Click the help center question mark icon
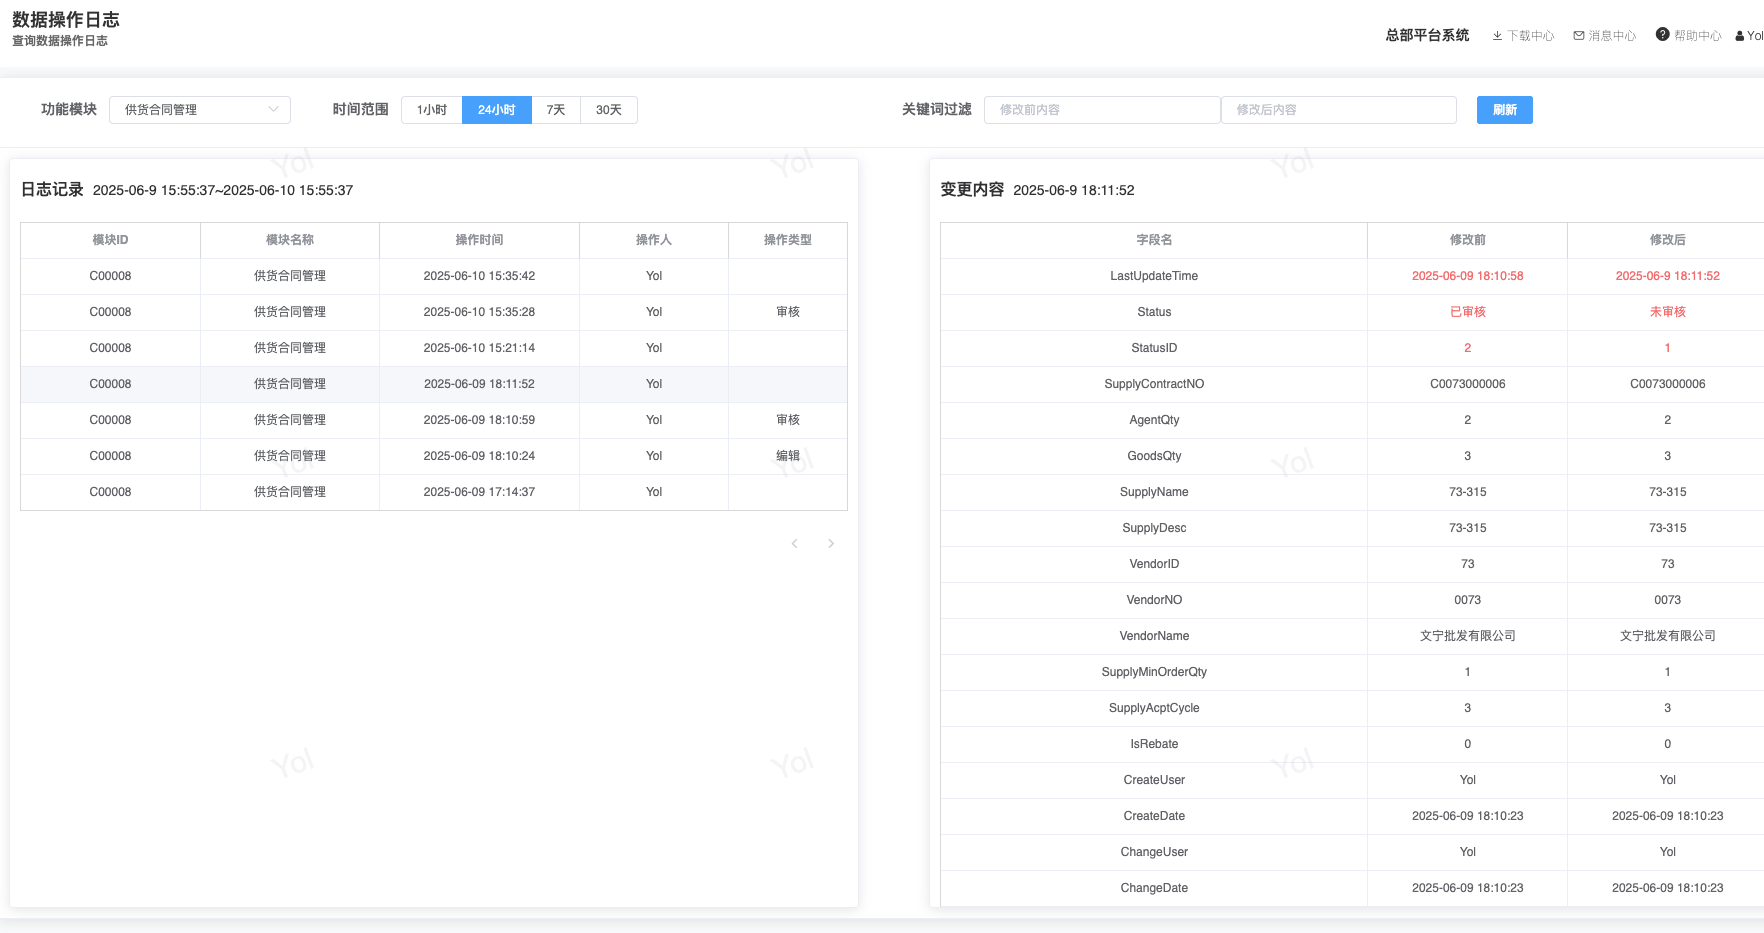 1662,35
